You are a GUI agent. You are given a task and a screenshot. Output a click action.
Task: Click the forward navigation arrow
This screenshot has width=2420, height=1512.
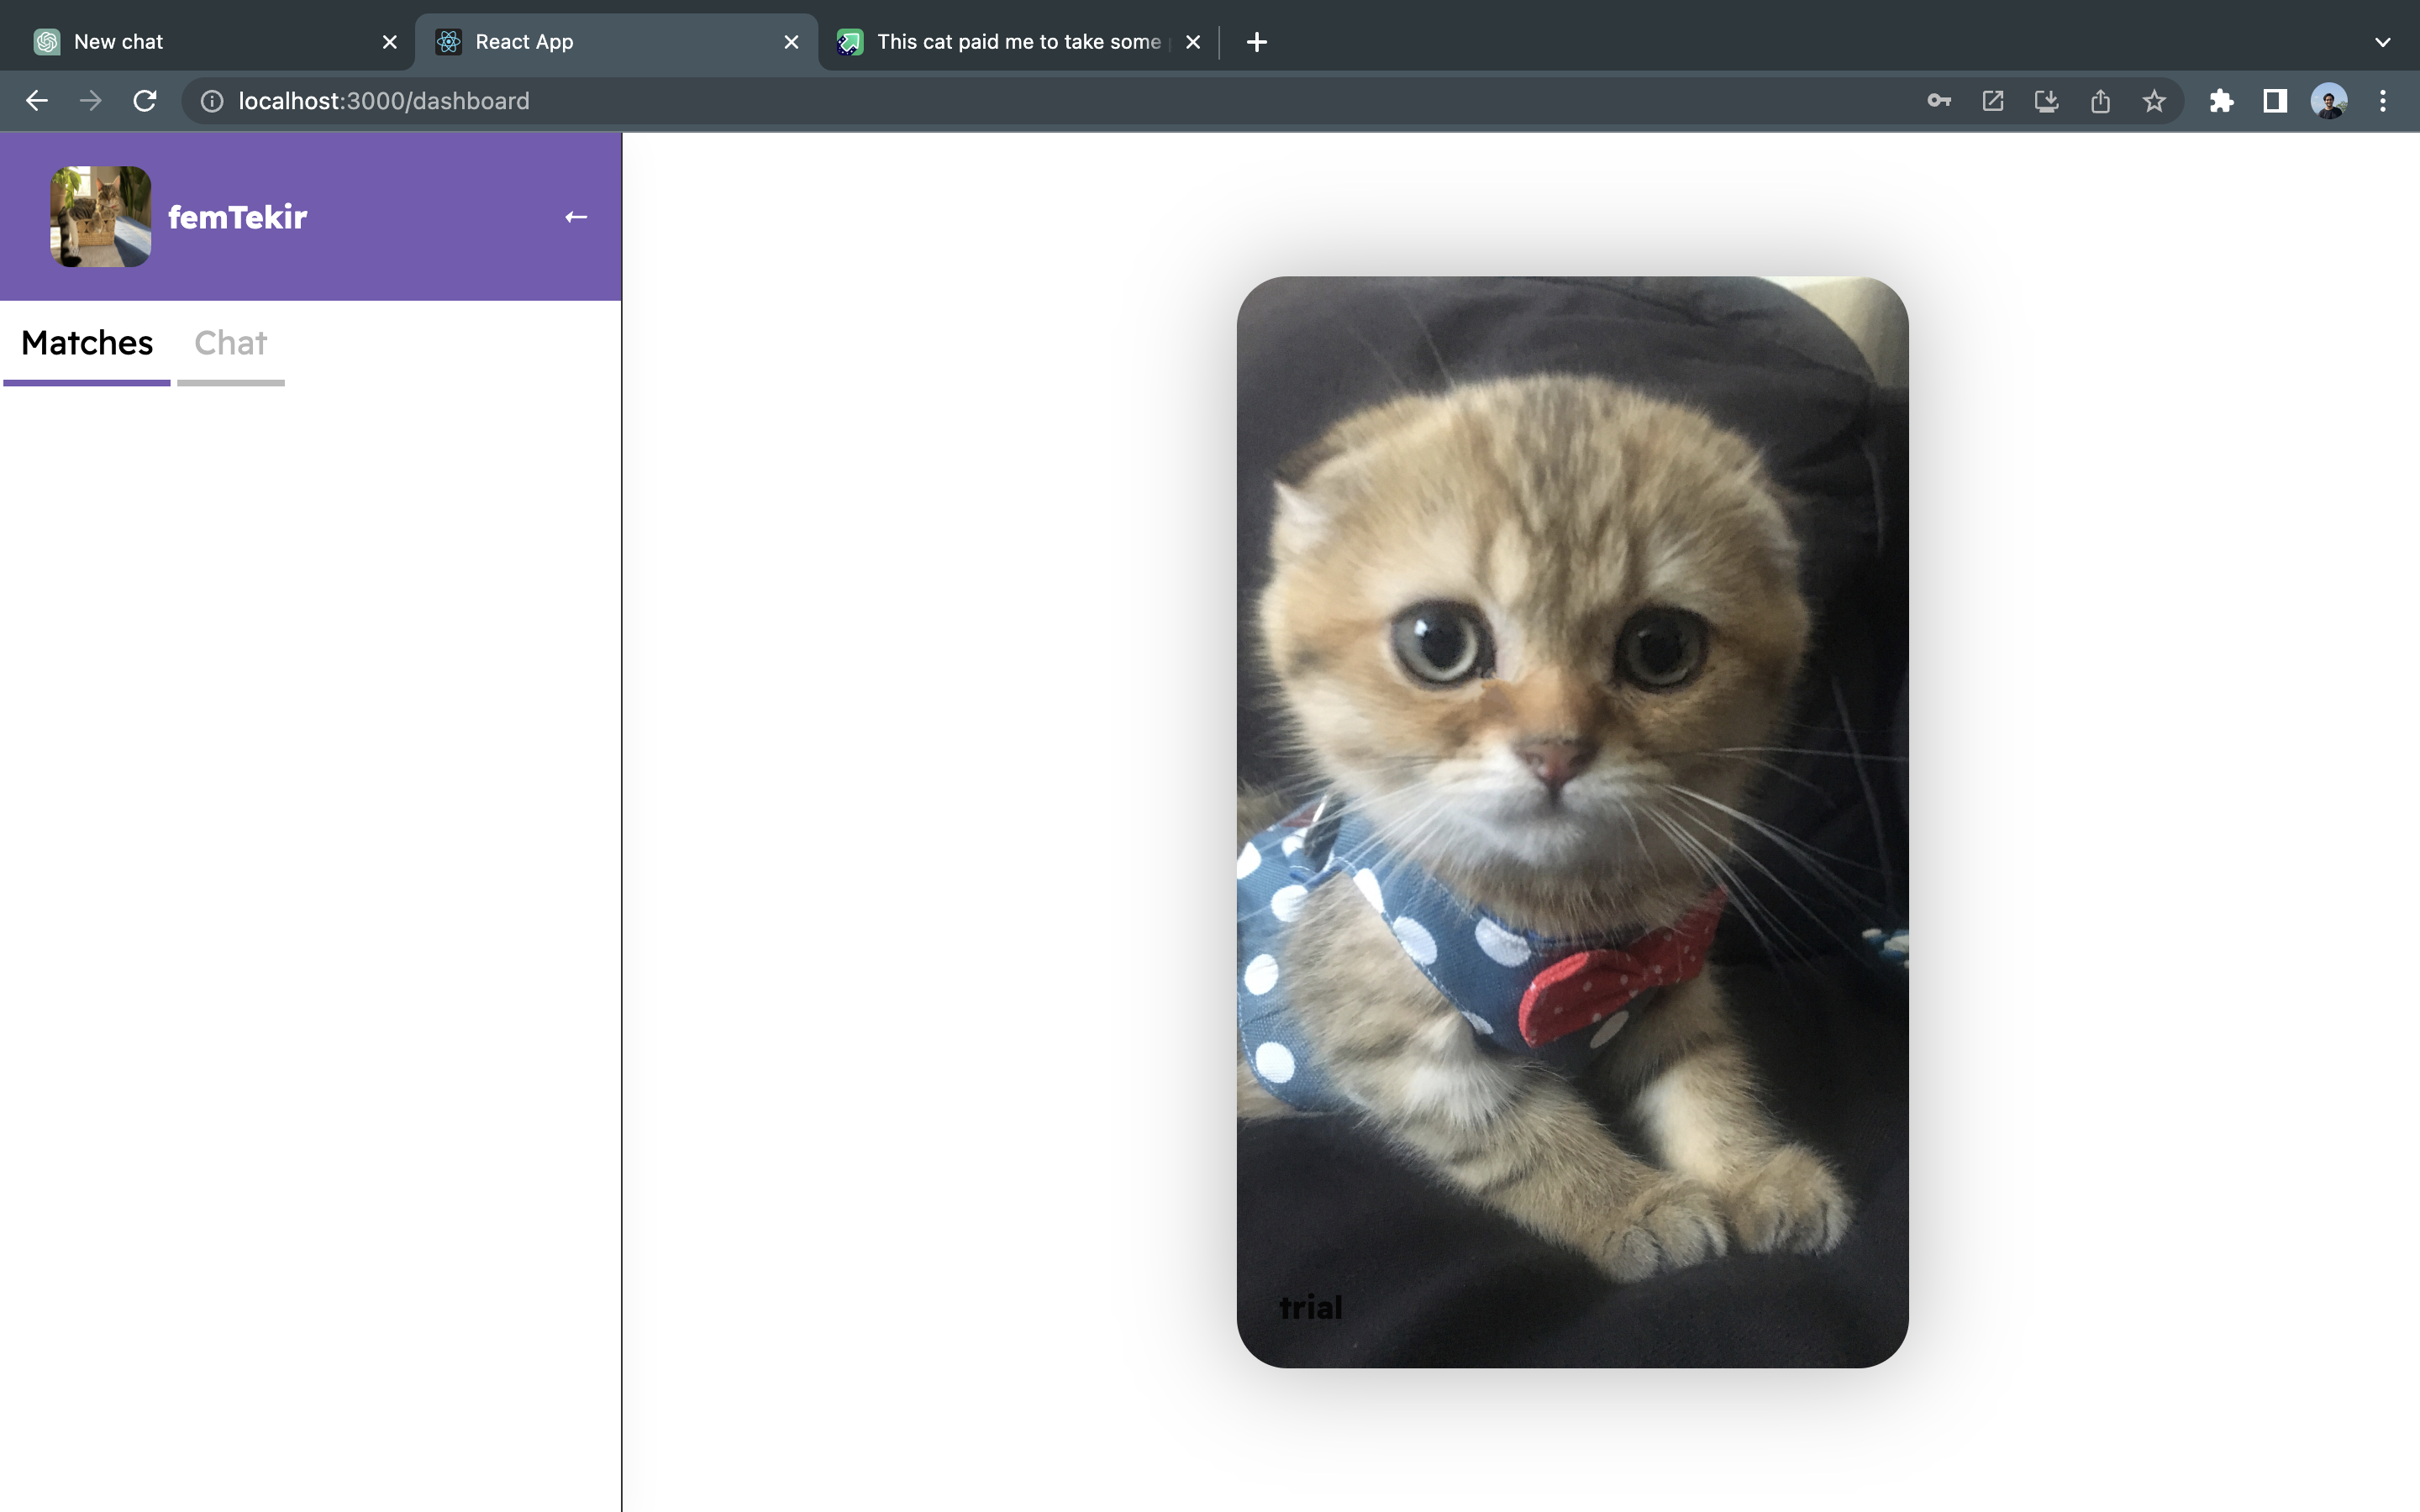click(91, 101)
